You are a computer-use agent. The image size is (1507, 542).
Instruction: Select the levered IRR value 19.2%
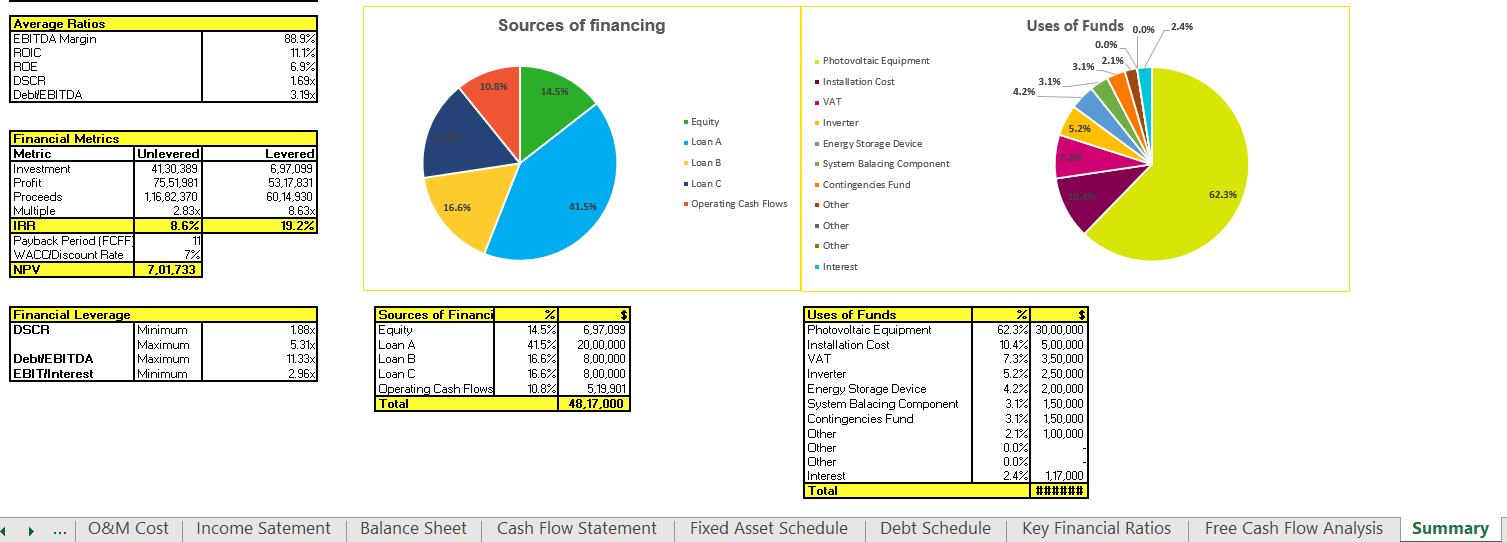260,226
